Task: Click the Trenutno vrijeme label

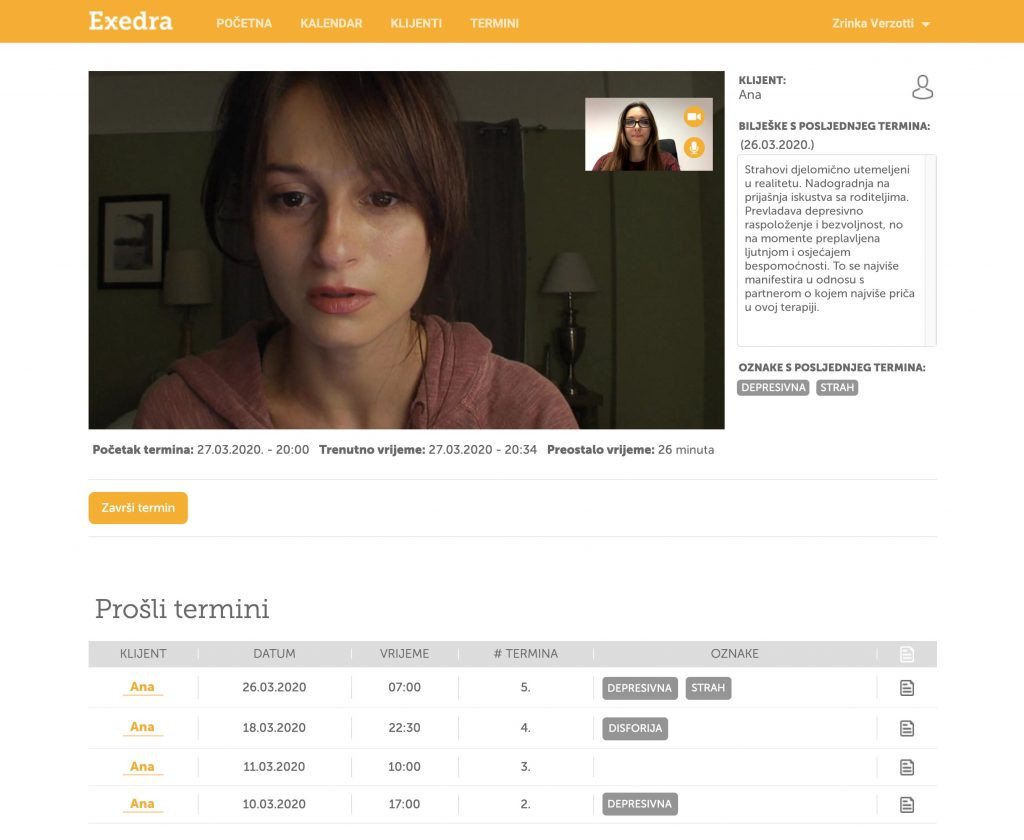Action: coord(372,450)
